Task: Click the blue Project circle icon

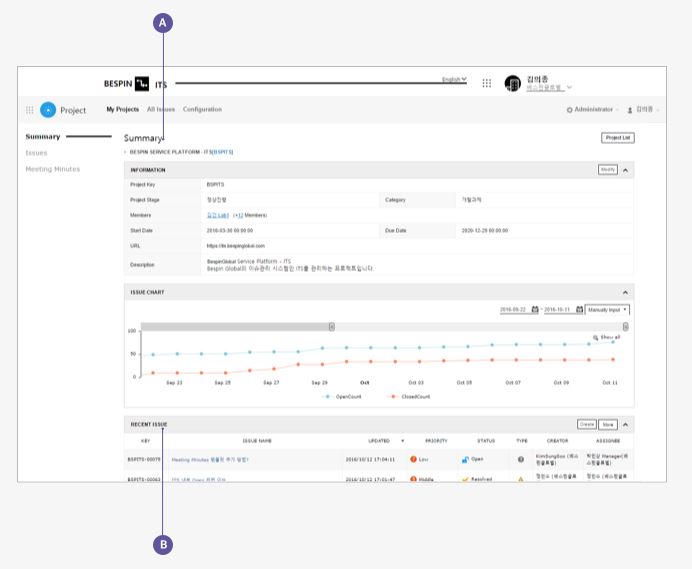Action: [48, 110]
